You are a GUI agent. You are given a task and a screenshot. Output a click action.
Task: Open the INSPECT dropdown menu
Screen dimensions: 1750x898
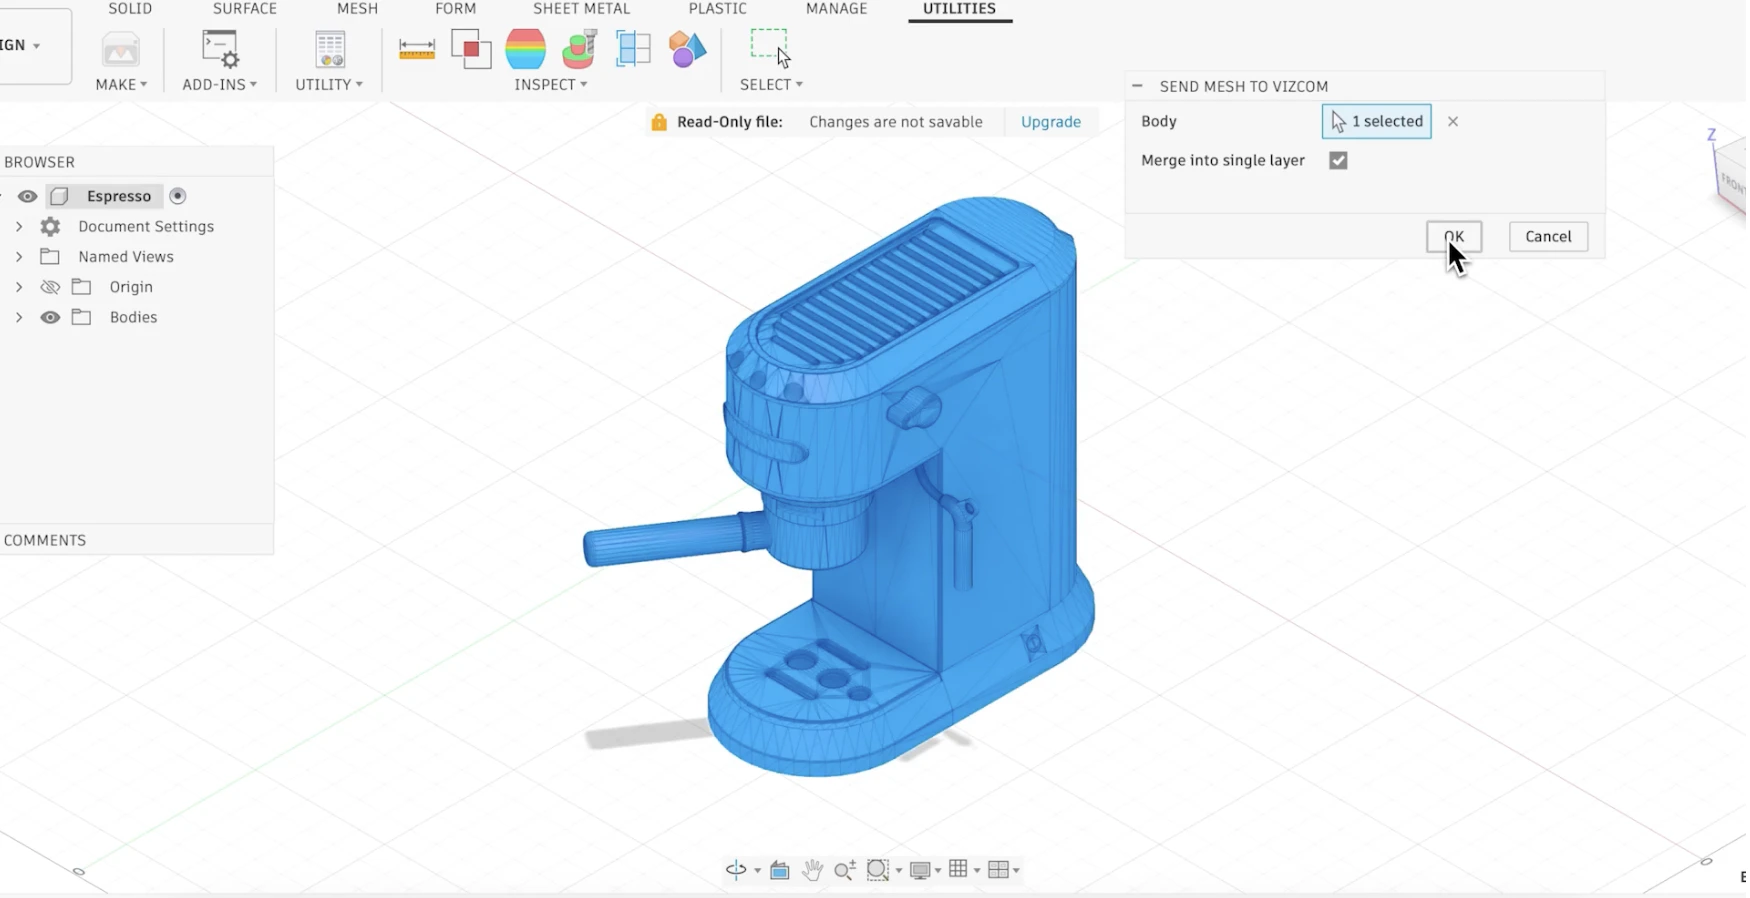[x=551, y=85]
